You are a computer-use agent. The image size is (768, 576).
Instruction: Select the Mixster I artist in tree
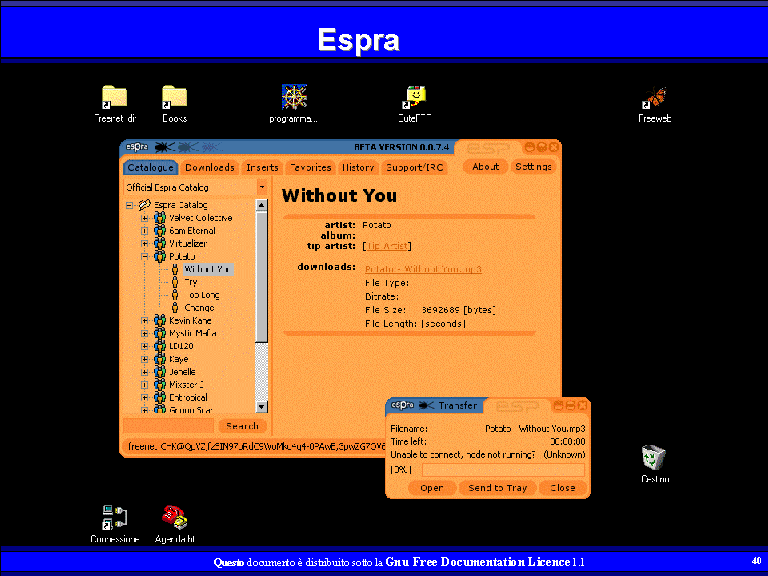[x=186, y=384]
